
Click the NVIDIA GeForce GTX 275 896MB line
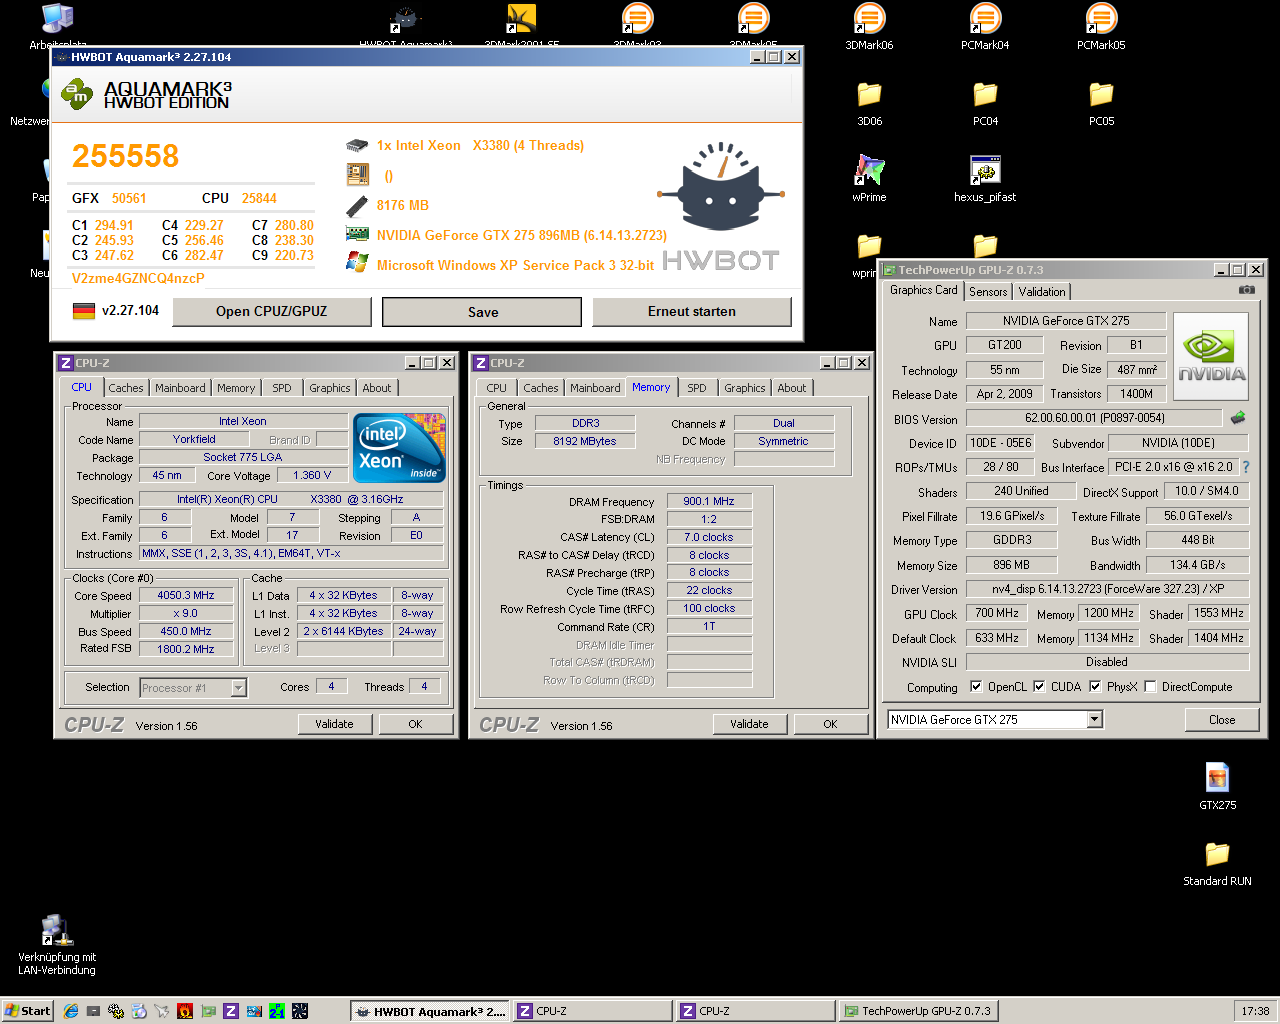tap(522, 235)
